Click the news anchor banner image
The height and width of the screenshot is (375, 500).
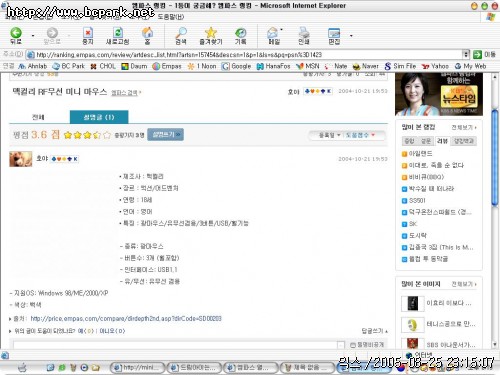click(439, 94)
